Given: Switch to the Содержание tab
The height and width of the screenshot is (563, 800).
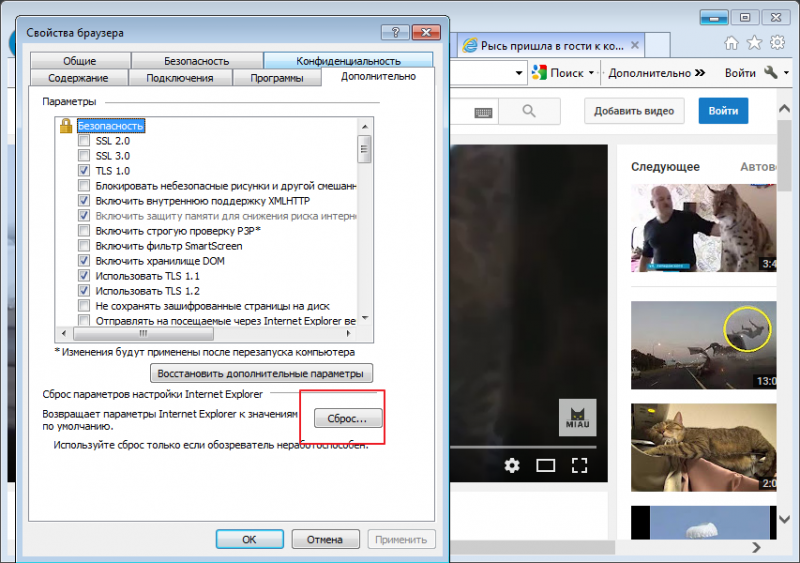Looking at the screenshot, I should 78,78.
